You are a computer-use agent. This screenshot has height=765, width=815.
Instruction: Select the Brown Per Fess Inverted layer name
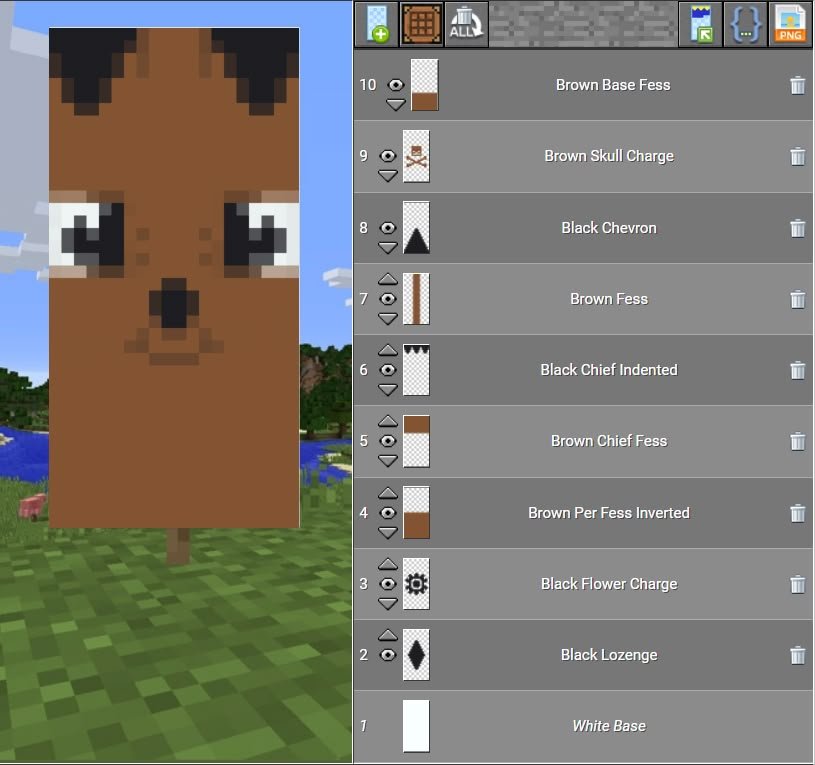pyautogui.click(x=608, y=513)
